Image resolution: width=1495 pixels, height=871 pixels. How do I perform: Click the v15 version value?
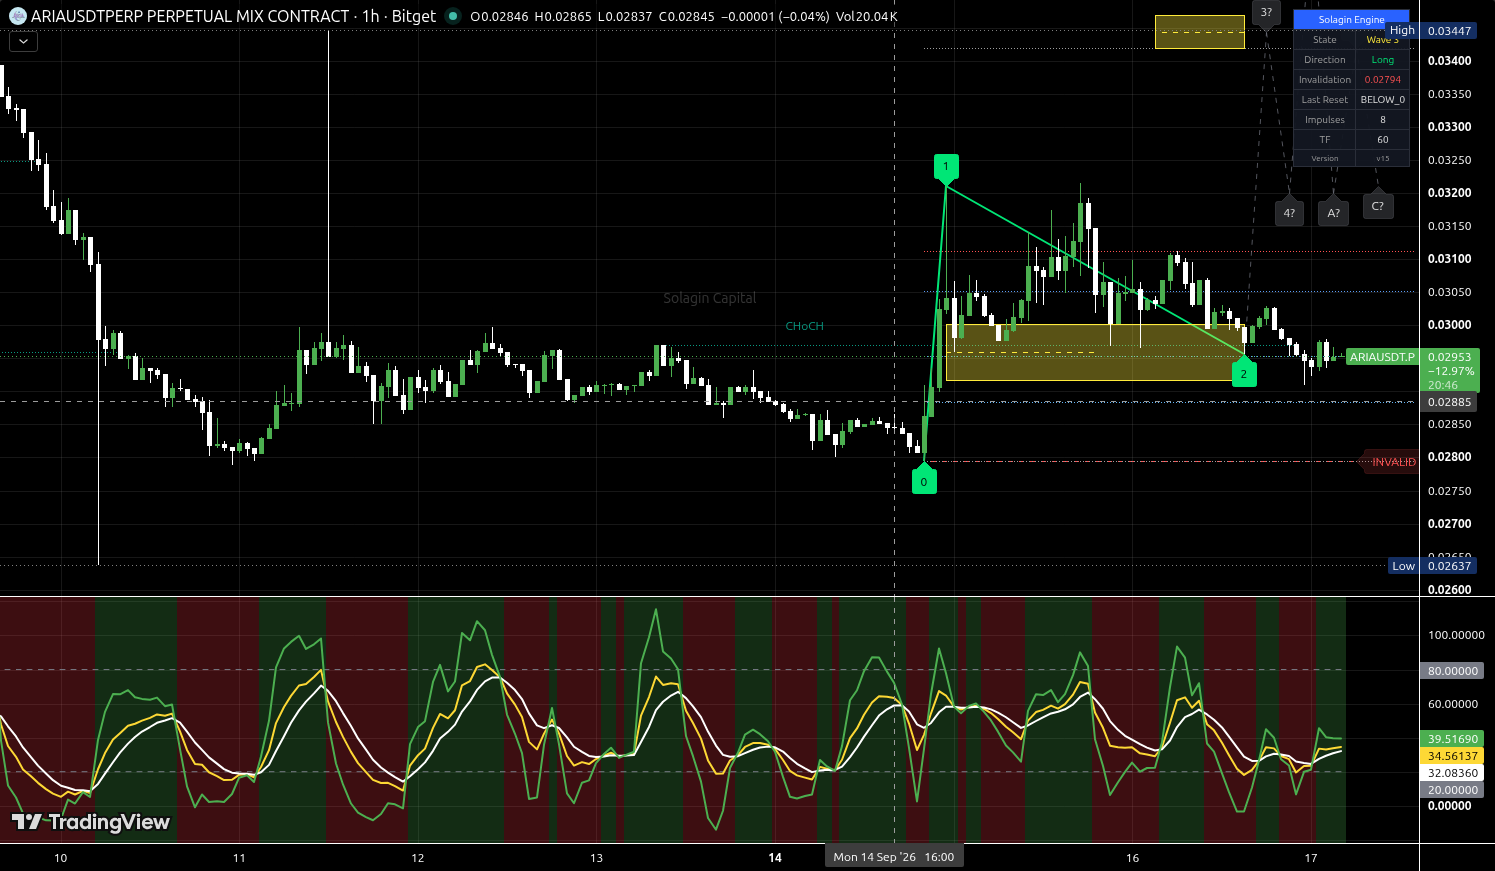[1383, 158]
